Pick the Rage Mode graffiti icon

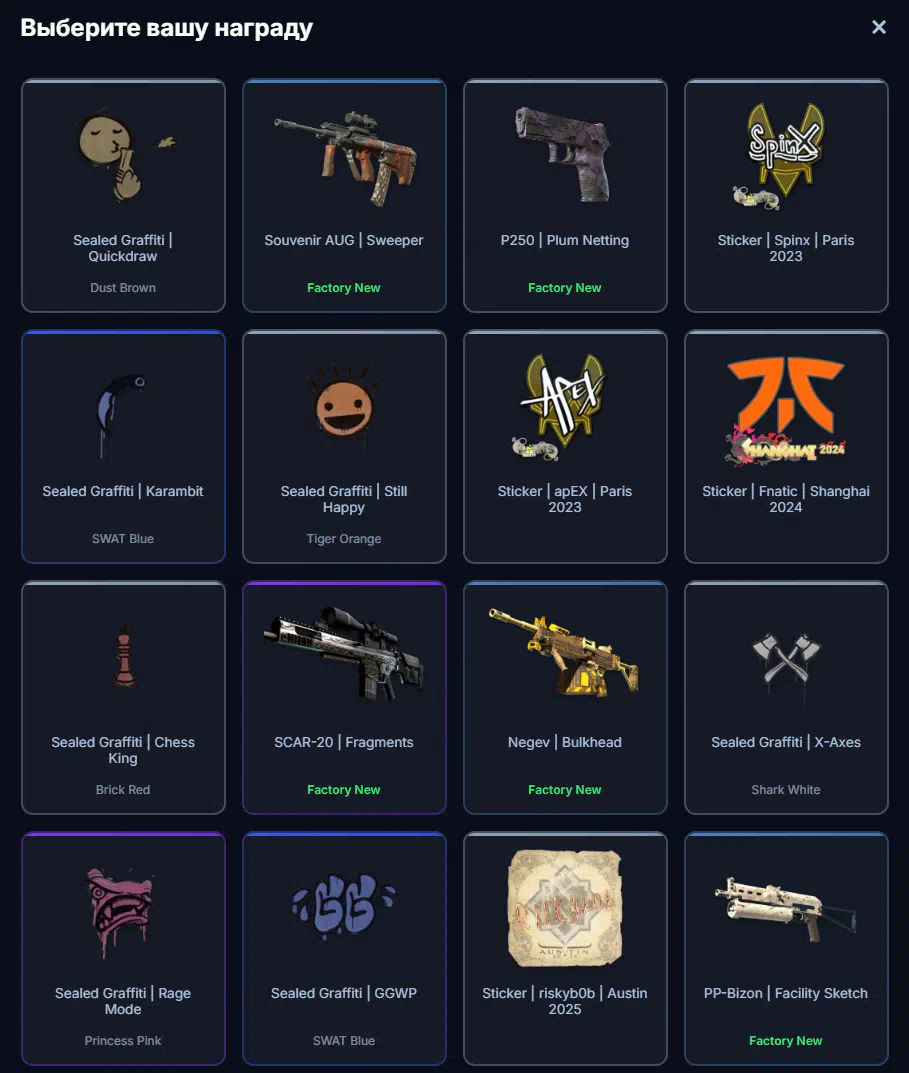tap(120, 912)
